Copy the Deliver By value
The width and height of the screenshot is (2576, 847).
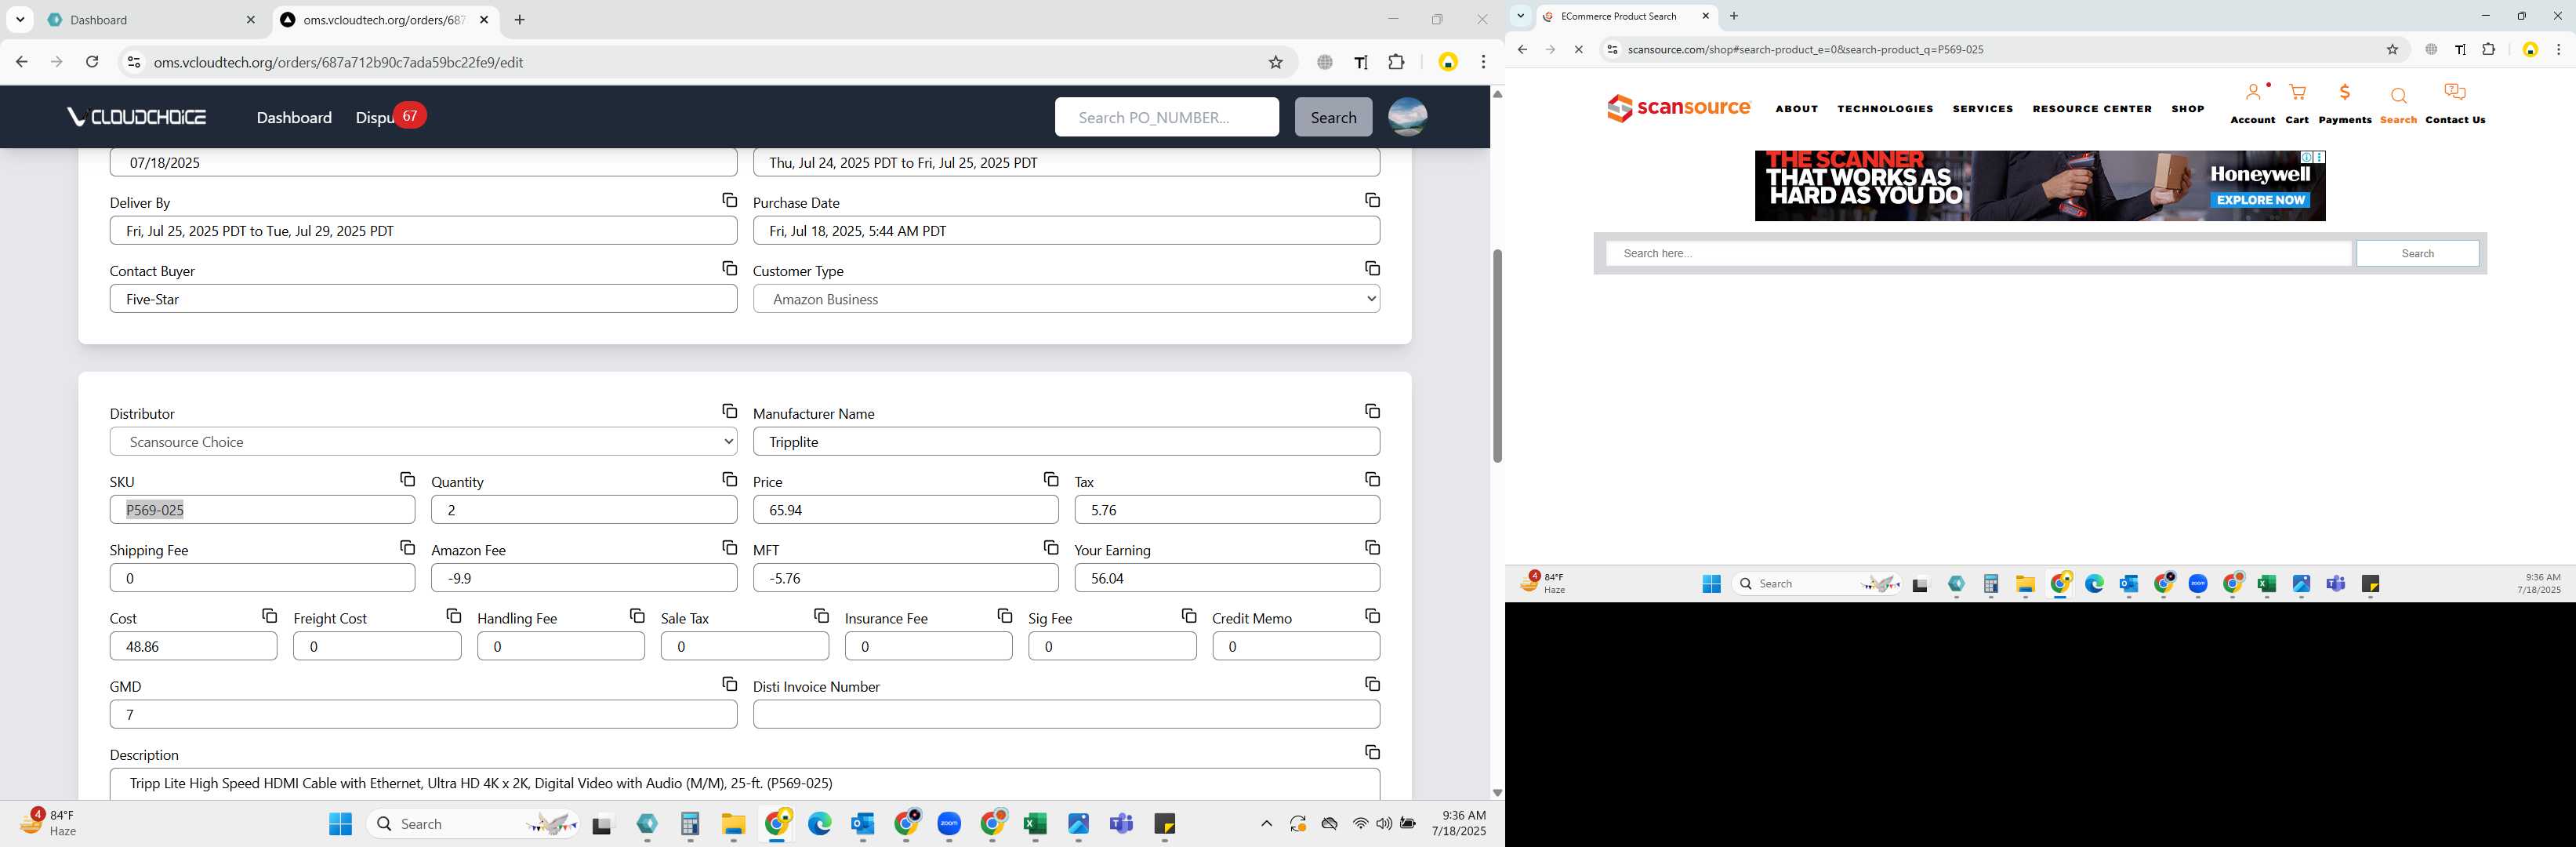pos(729,200)
